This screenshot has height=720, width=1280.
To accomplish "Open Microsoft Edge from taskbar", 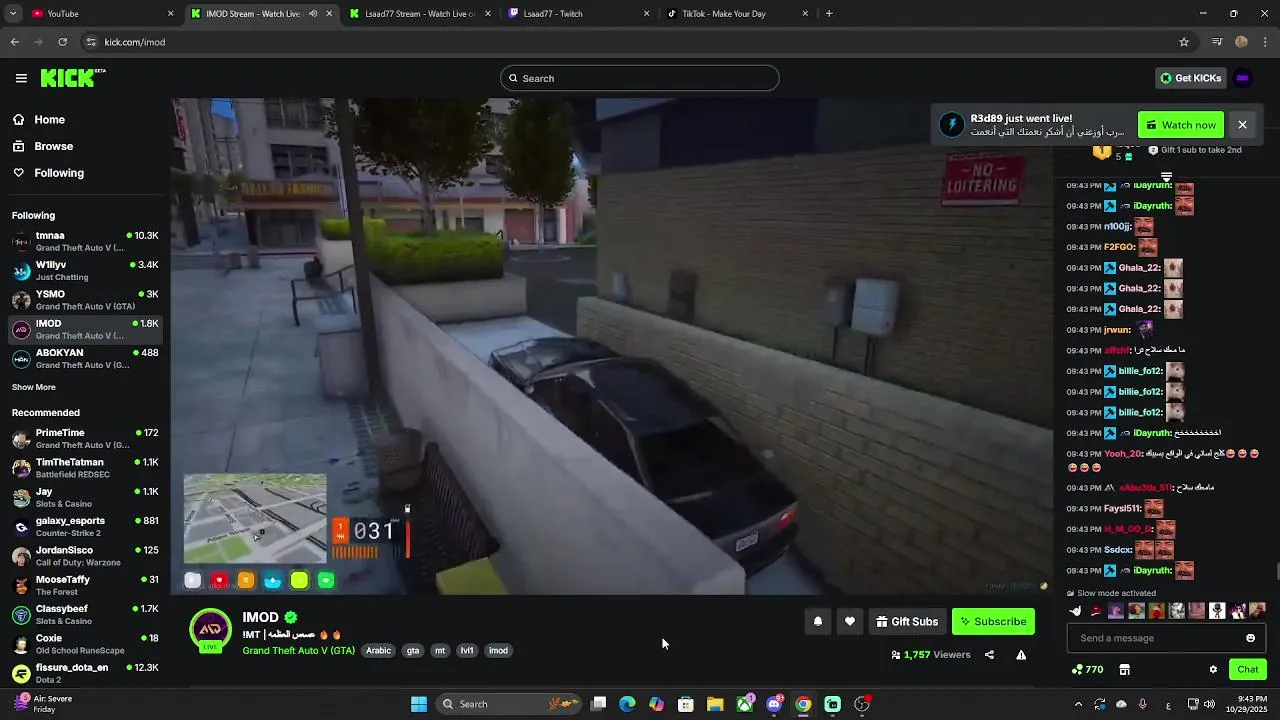I will point(627,704).
